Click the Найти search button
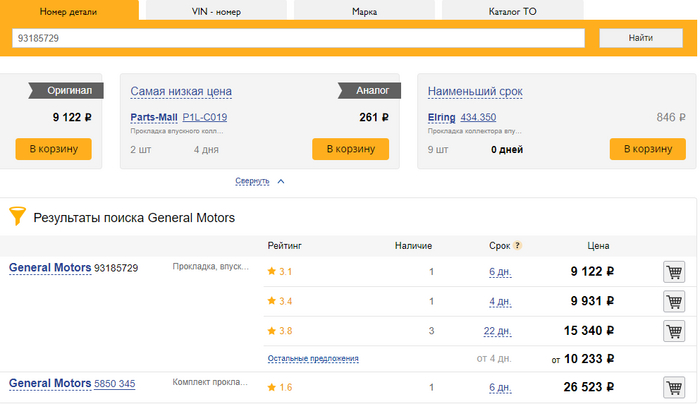 [x=641, y=38]
